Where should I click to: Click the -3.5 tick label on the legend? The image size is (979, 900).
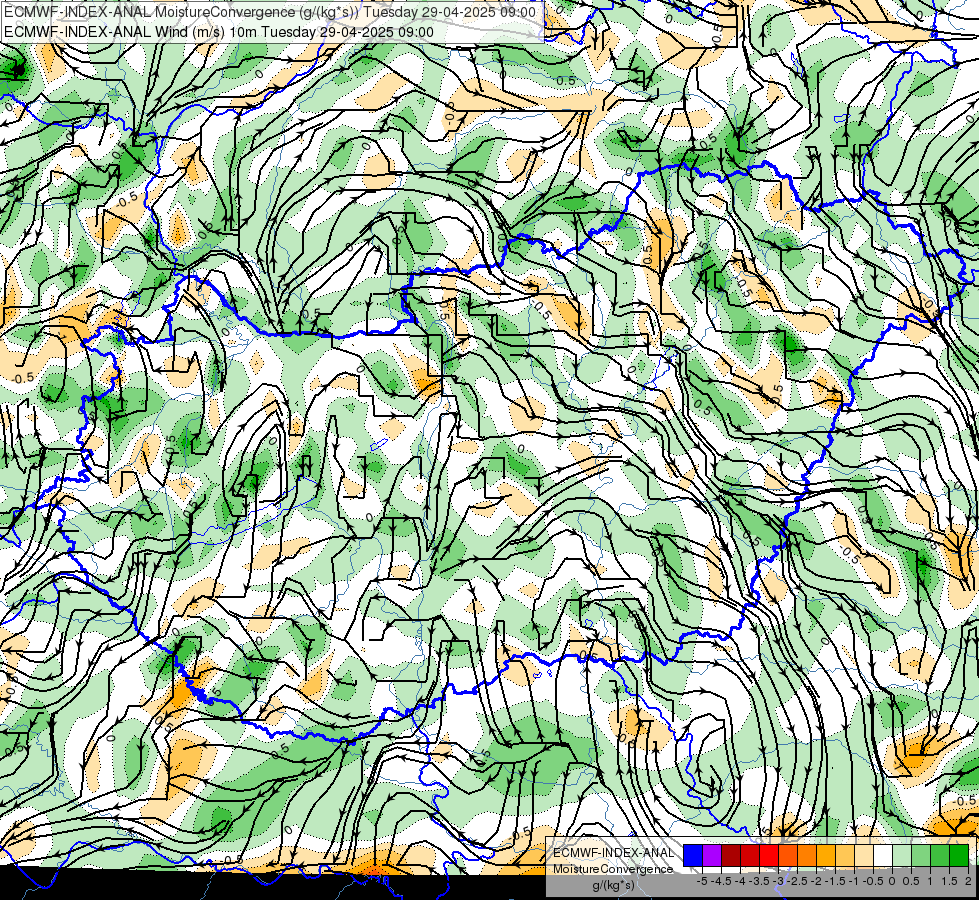point(760,881)
